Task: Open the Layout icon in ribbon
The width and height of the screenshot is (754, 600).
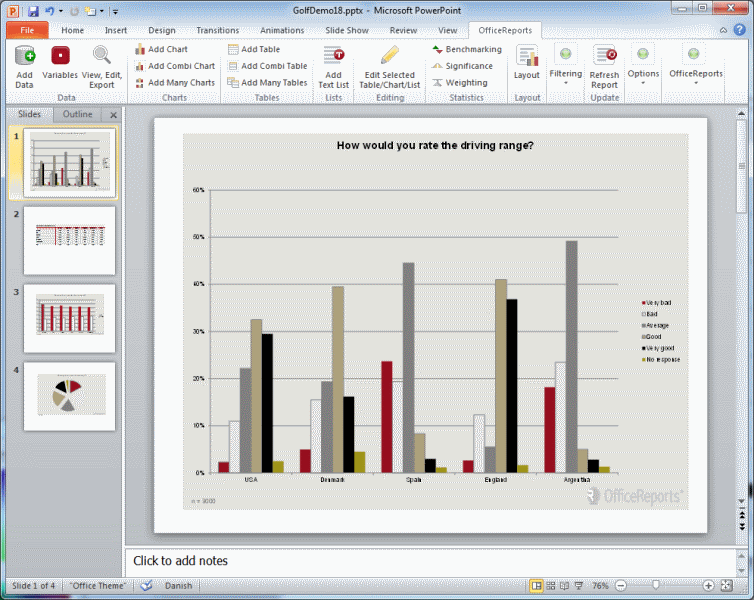Action: pos(527,56)
